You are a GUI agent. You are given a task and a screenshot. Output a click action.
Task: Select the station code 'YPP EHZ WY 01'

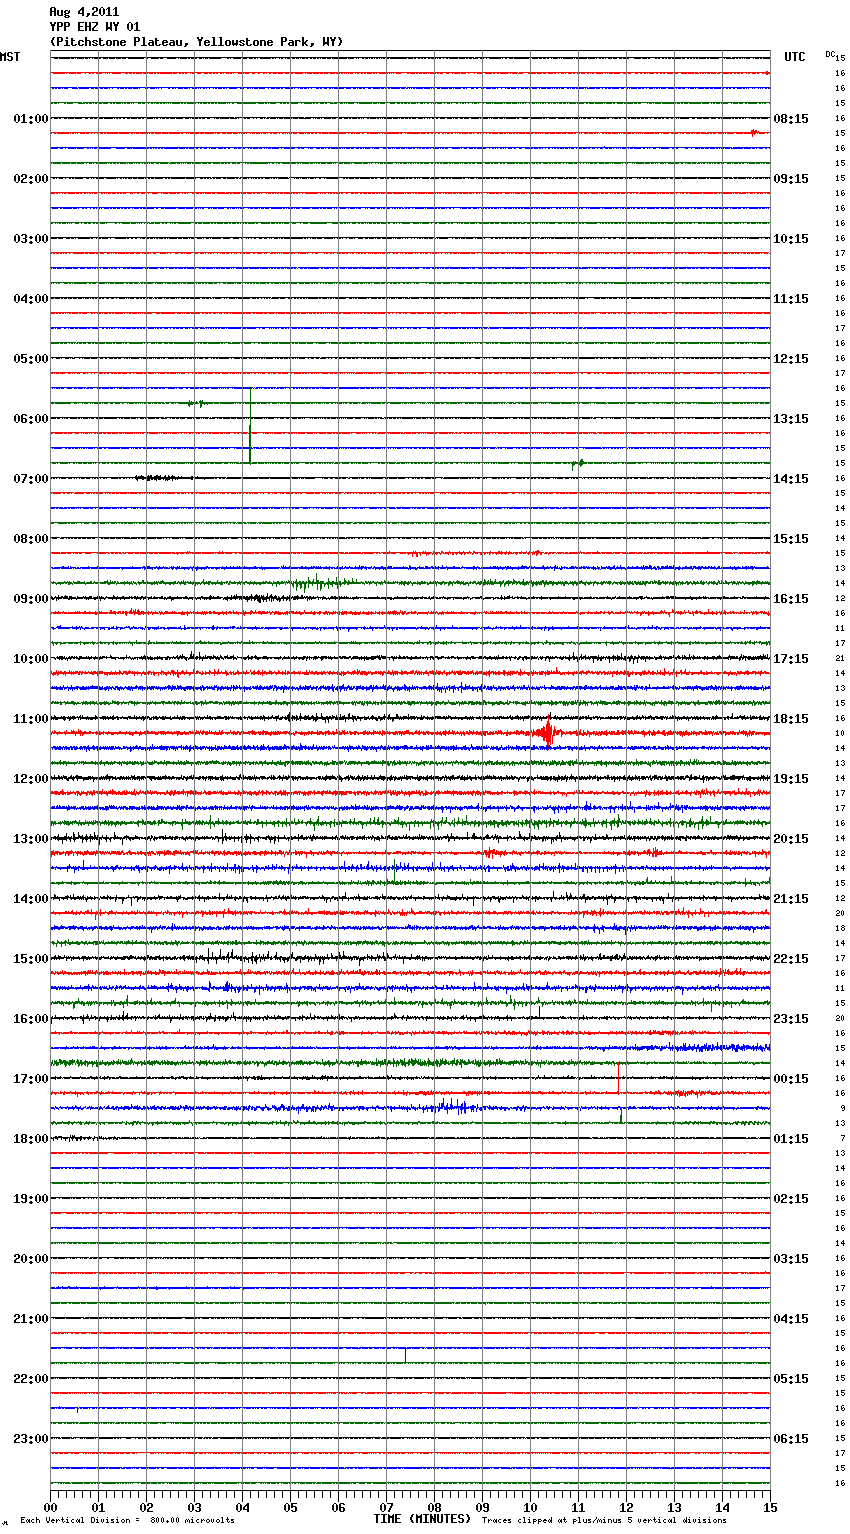[x=95, y=27]
